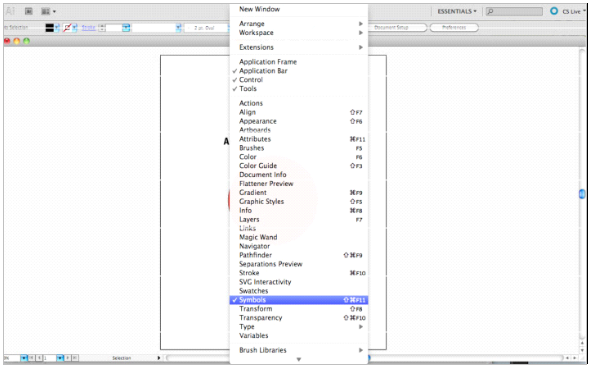Open the Variables panel
The image size is (590, 367).
click(x=299, y=336)
